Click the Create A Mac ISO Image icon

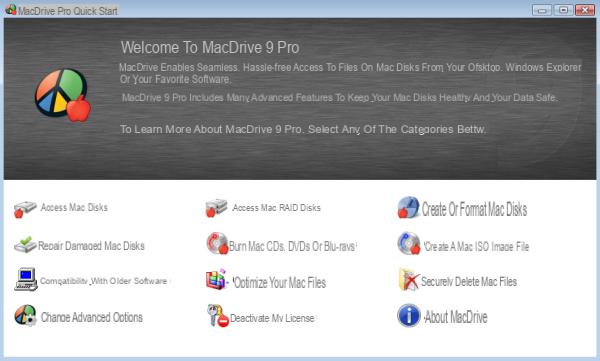[x=409, y=243]
